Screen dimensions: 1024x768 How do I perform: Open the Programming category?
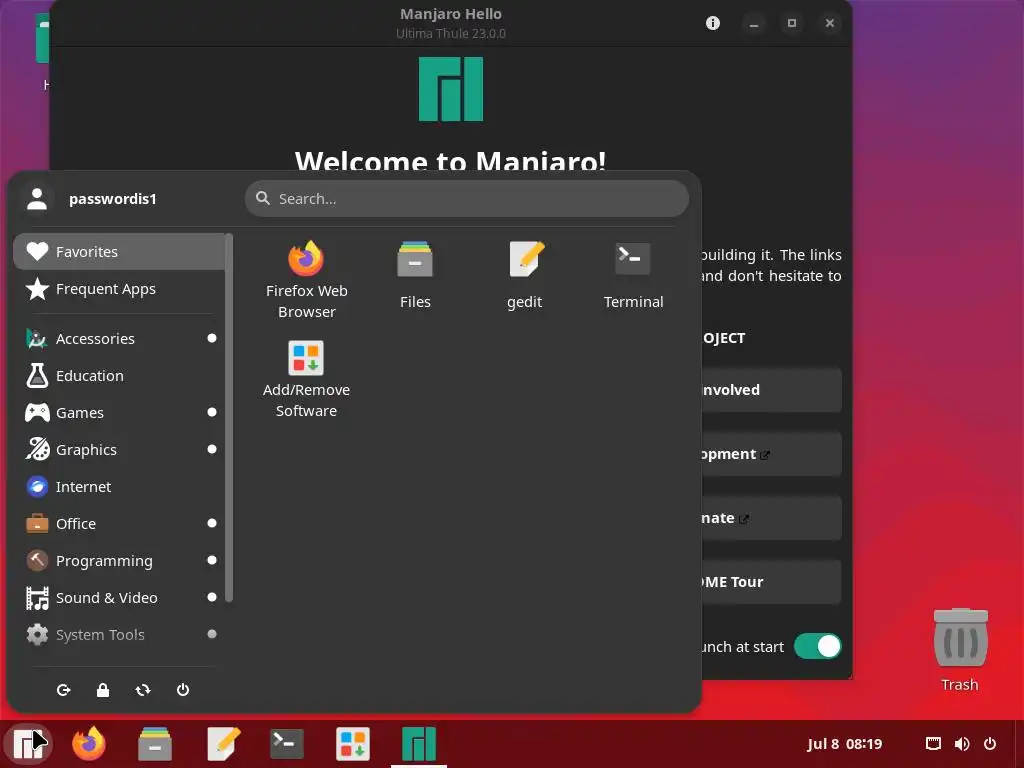pos(119,560)
